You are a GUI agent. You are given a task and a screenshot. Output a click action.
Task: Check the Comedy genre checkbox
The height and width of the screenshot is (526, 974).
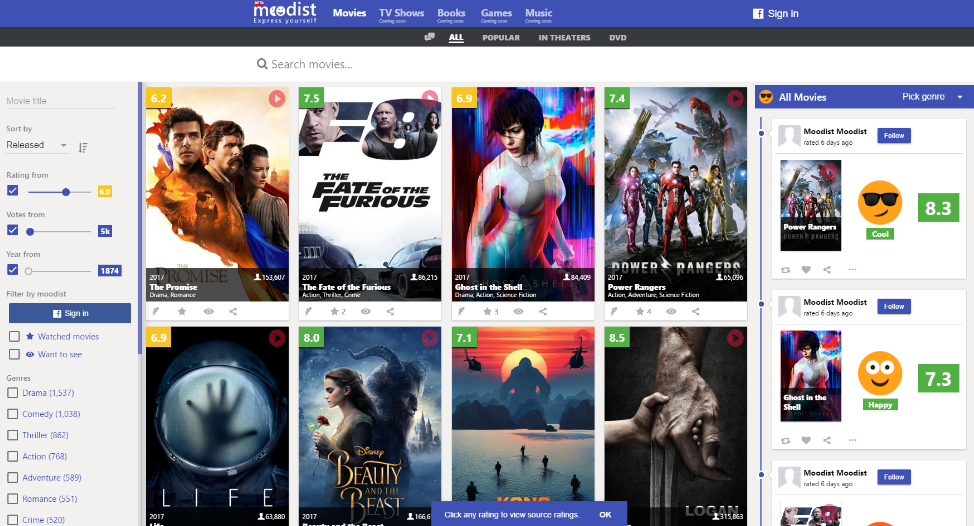[x=12, y=414]
